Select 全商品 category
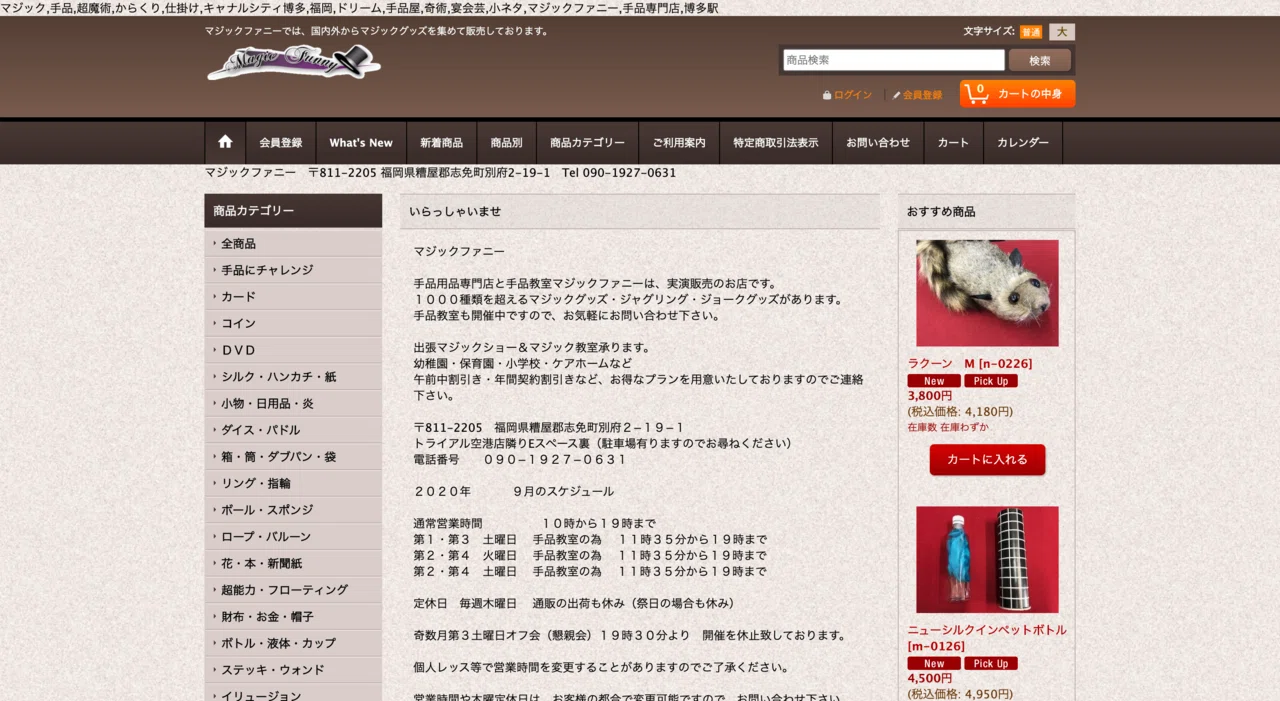Screen dimensions: 1280x701 pyautogui.click(x=293, y=243)
